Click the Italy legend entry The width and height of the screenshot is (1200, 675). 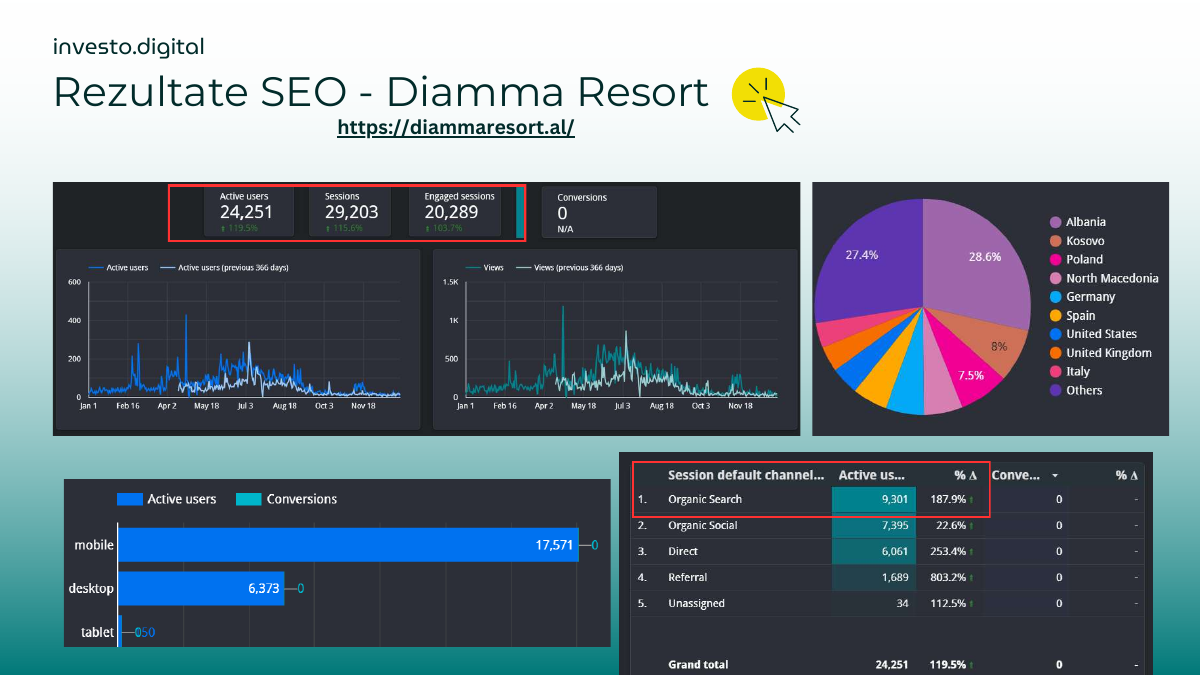tap(1070, 371)
